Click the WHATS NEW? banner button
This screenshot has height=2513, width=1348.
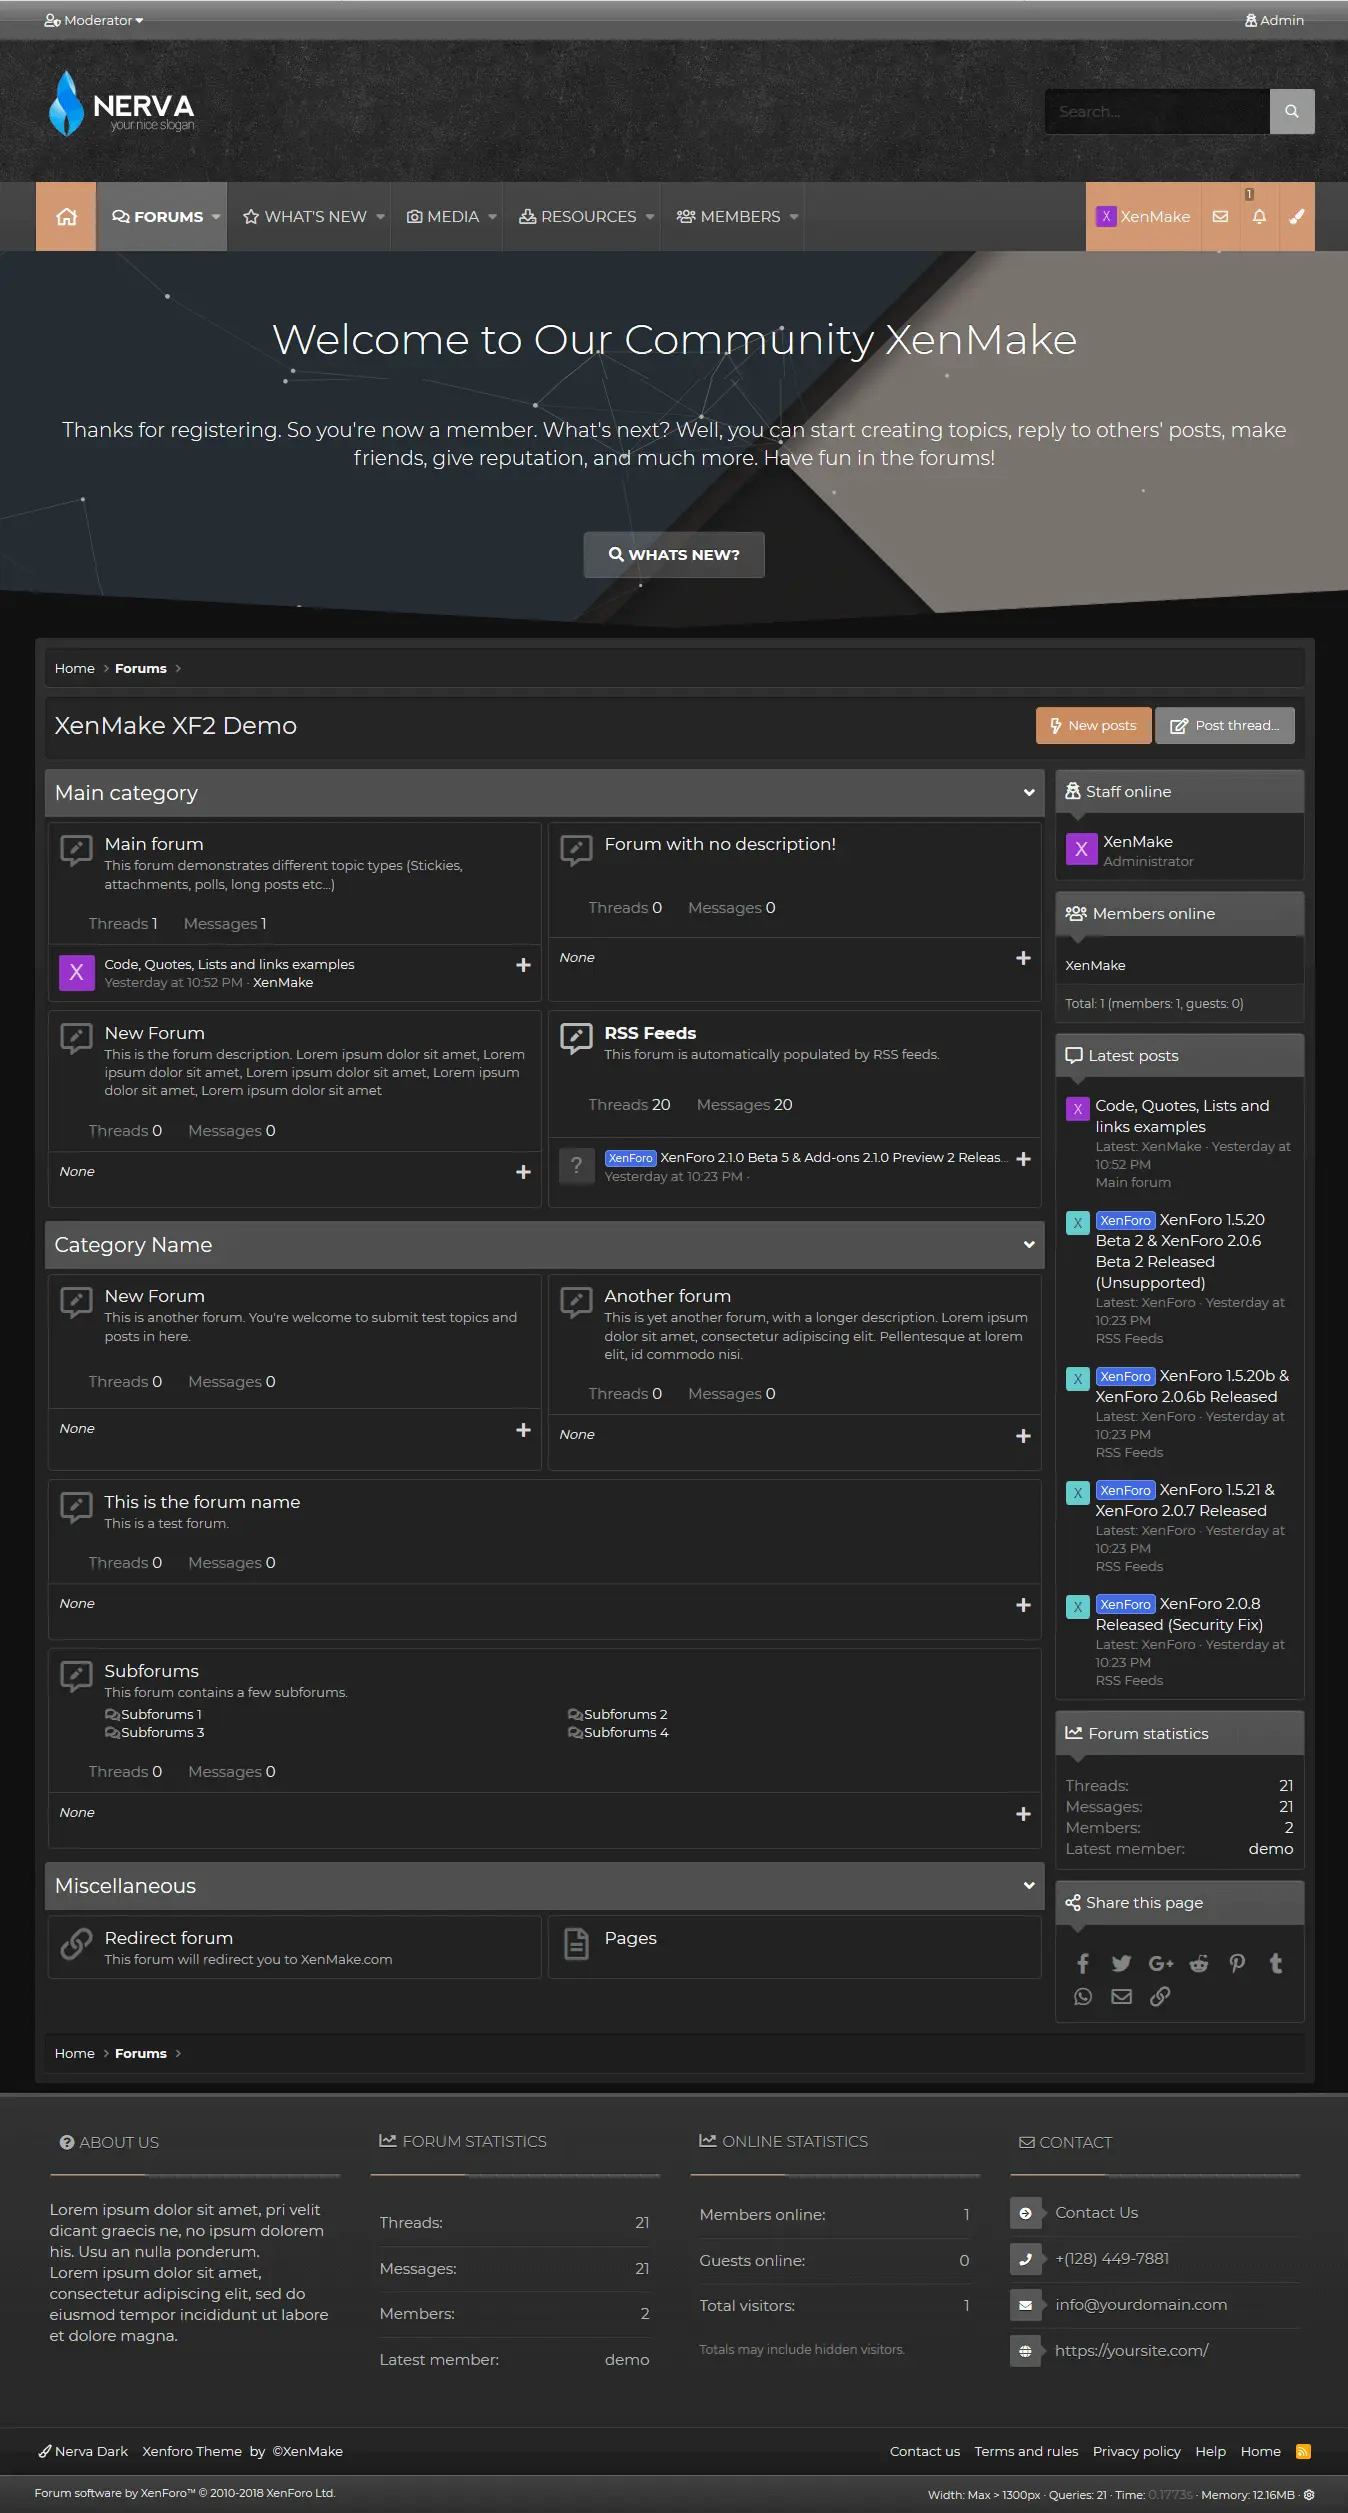(x=674, y=555)
